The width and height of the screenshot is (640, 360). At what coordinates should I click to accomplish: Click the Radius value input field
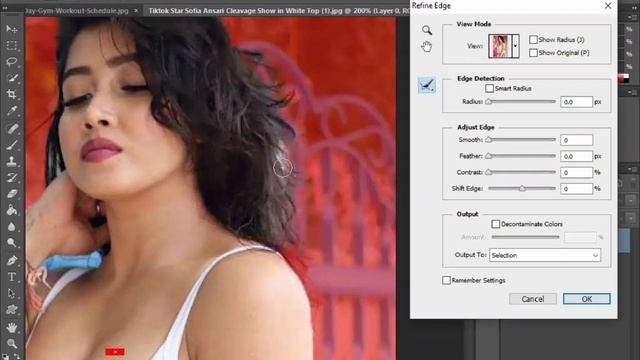tap(576, 102)
